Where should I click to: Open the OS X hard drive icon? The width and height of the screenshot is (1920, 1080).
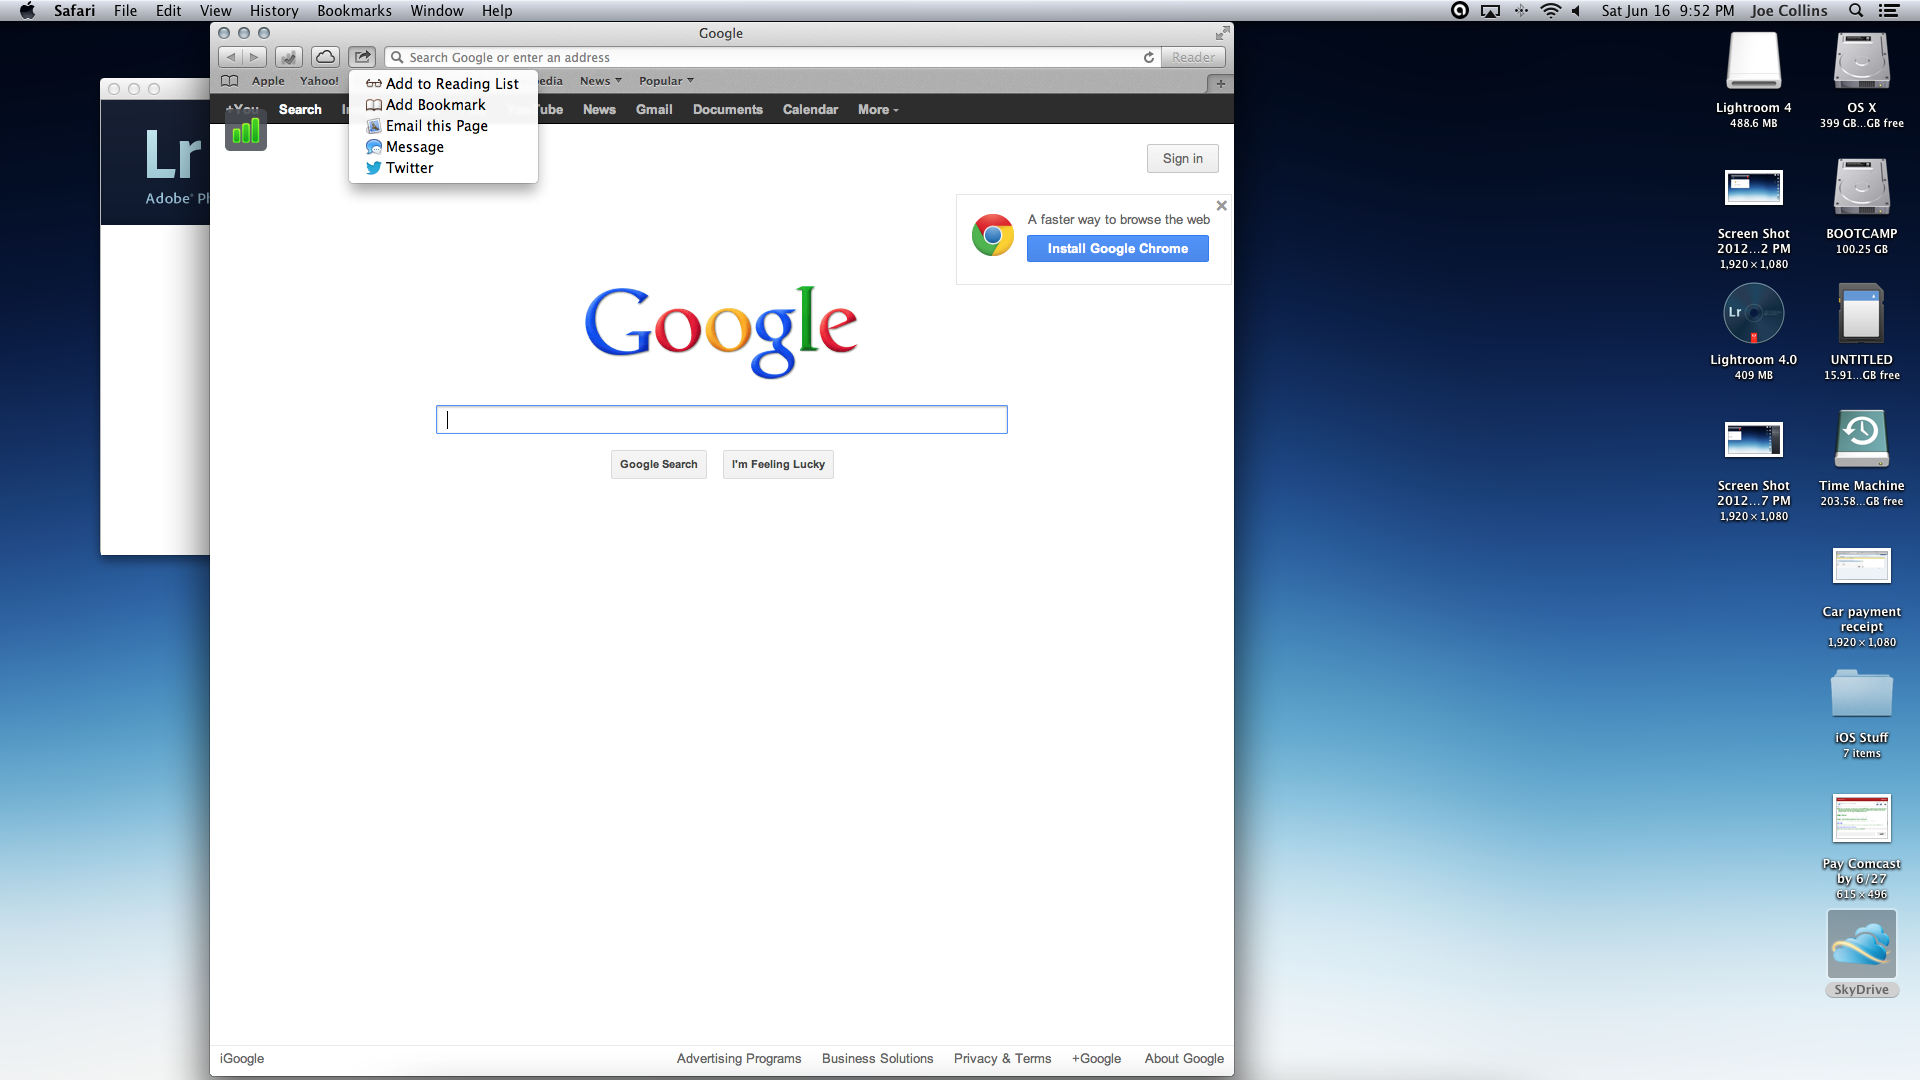(1861, 62)
